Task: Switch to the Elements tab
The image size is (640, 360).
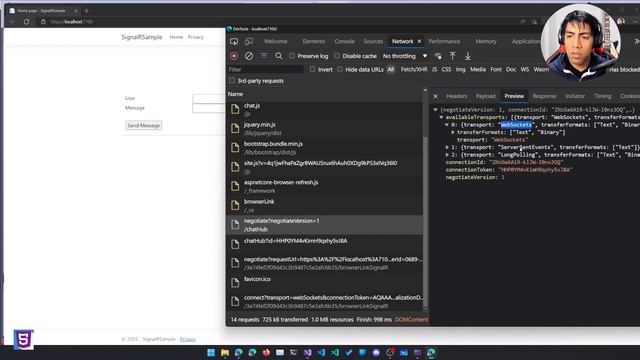Action: coord(313,41)
